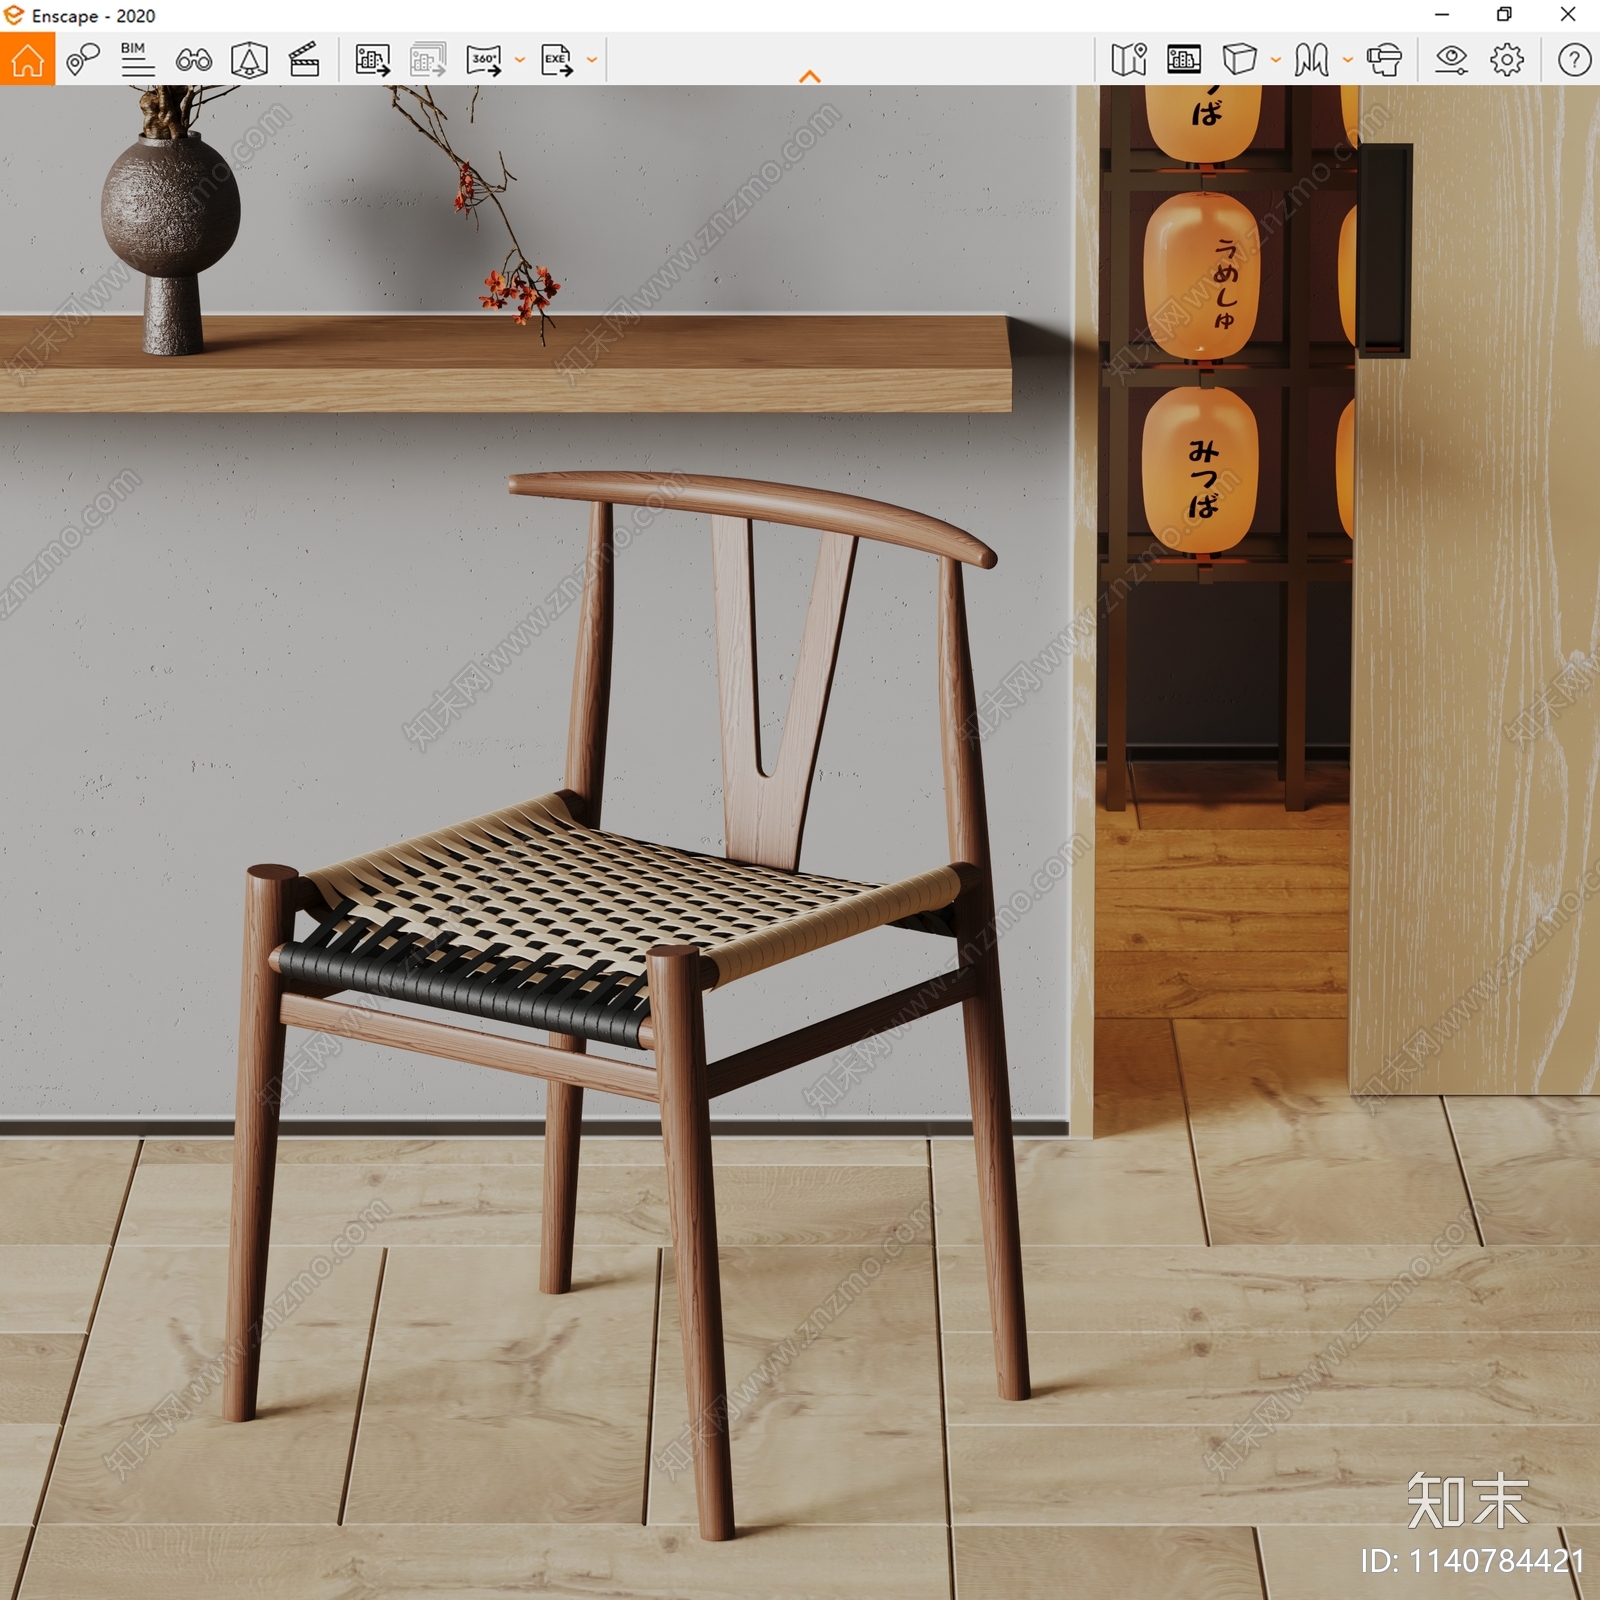Minimize the Enscape window

pyautogui.click(x=1441, y=14)
